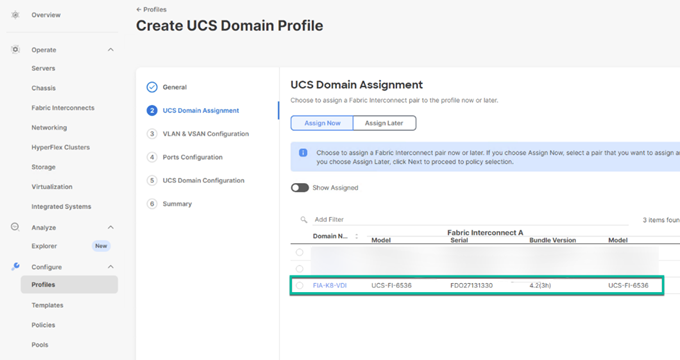Click the Operate section gear icon
This screenshot has width=680, height=360.
[15, 49]
